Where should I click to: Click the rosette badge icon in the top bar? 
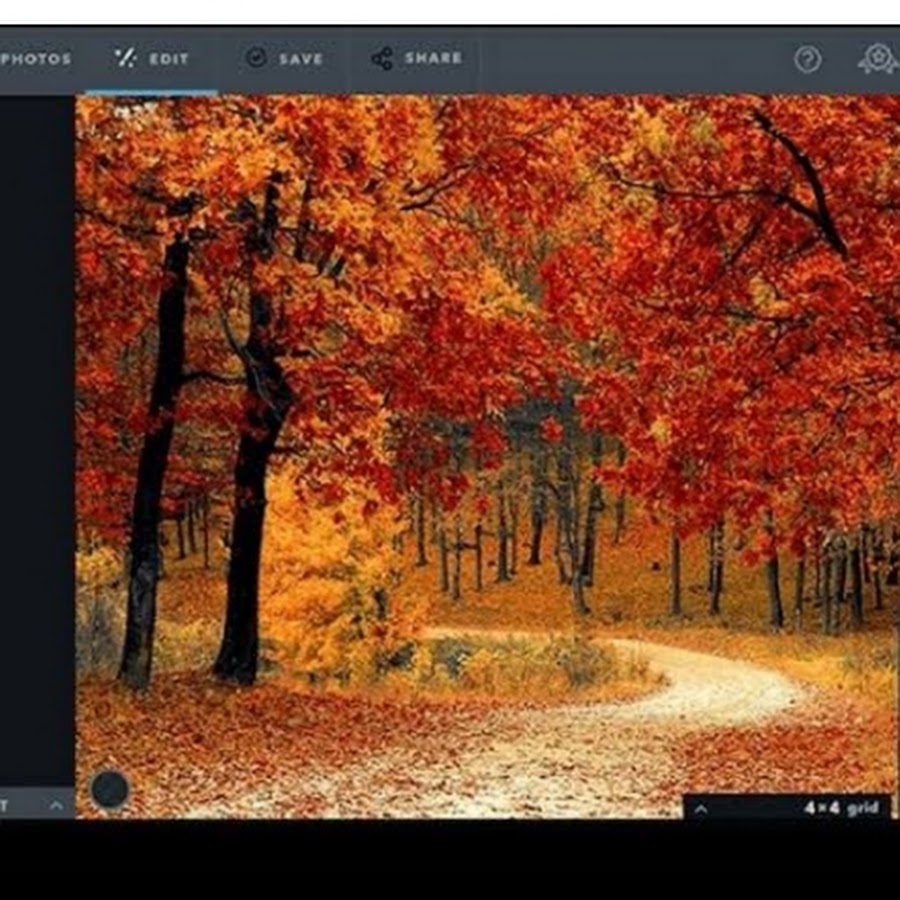pyautogui.click(x=878, y=59)
